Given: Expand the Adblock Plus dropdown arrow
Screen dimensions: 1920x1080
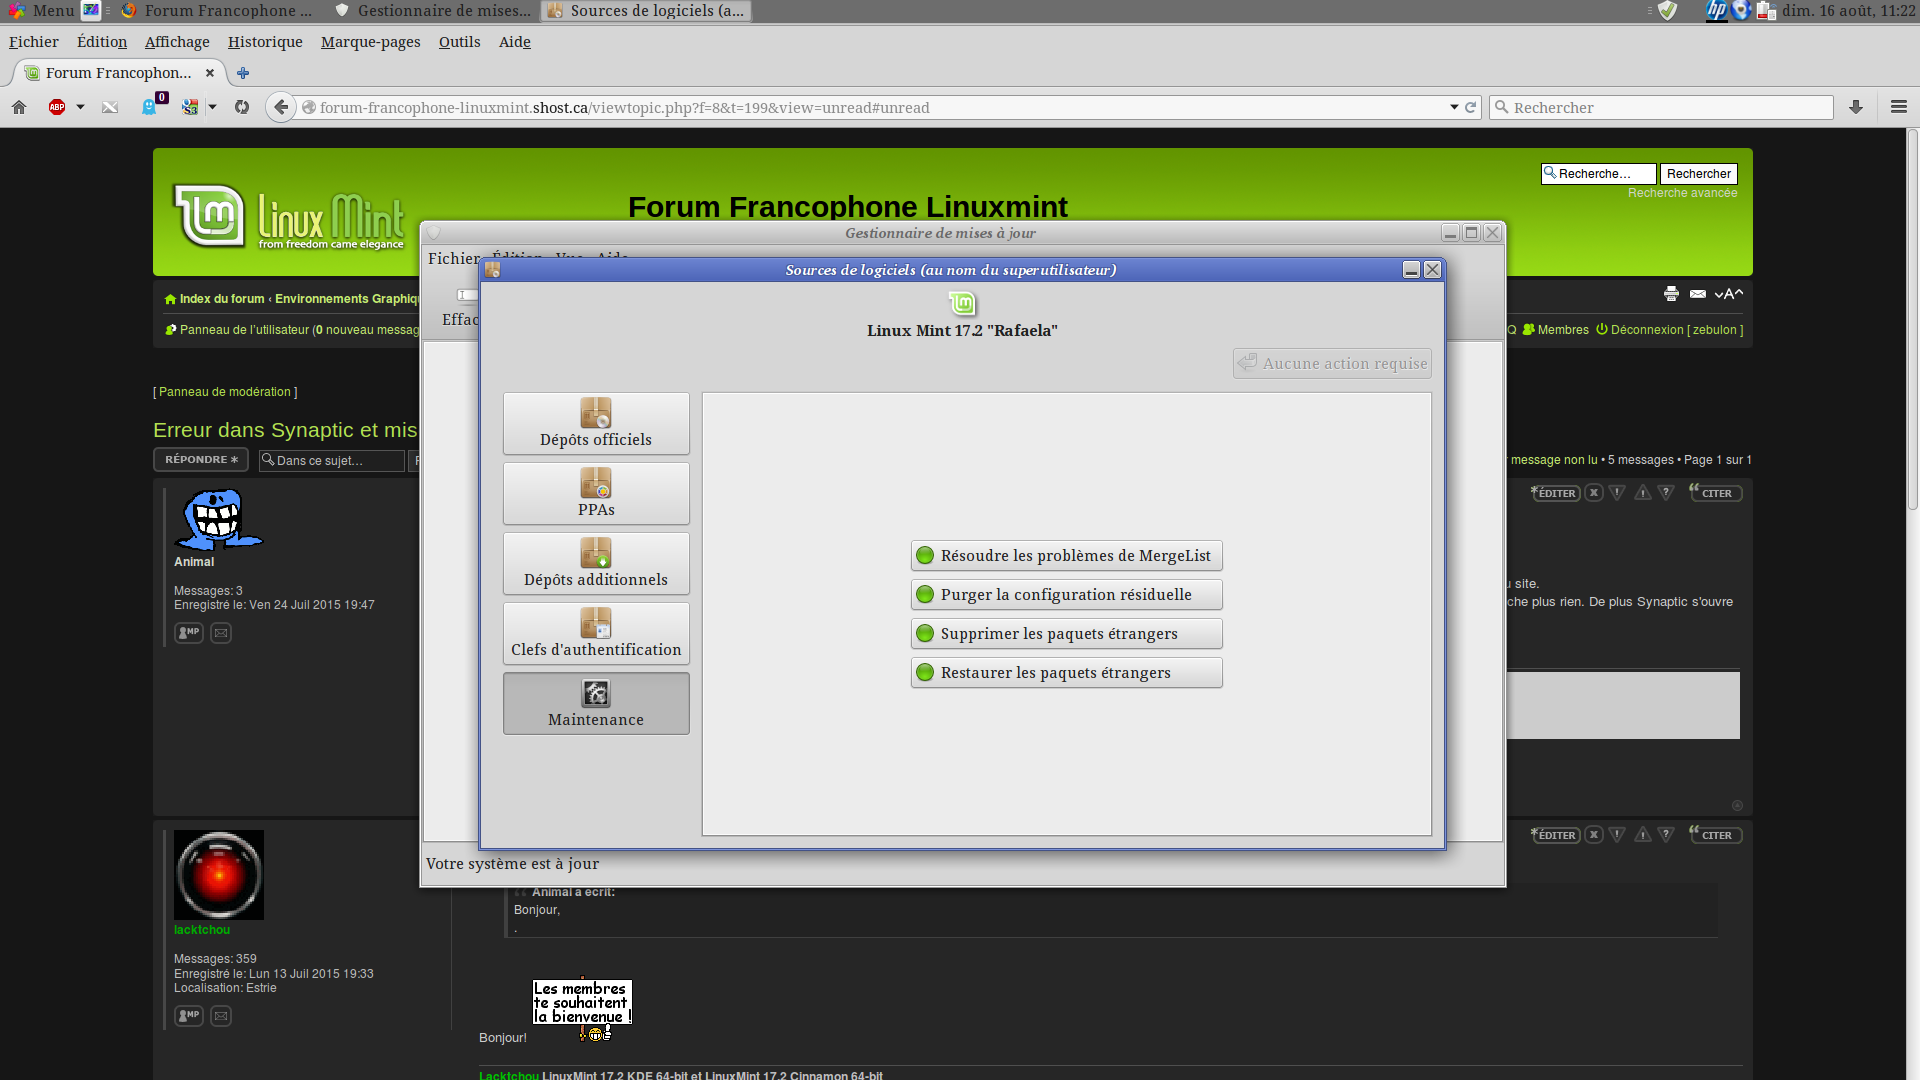Looking at the screenshot, I should pyautogui.click(x=80, y=107).
